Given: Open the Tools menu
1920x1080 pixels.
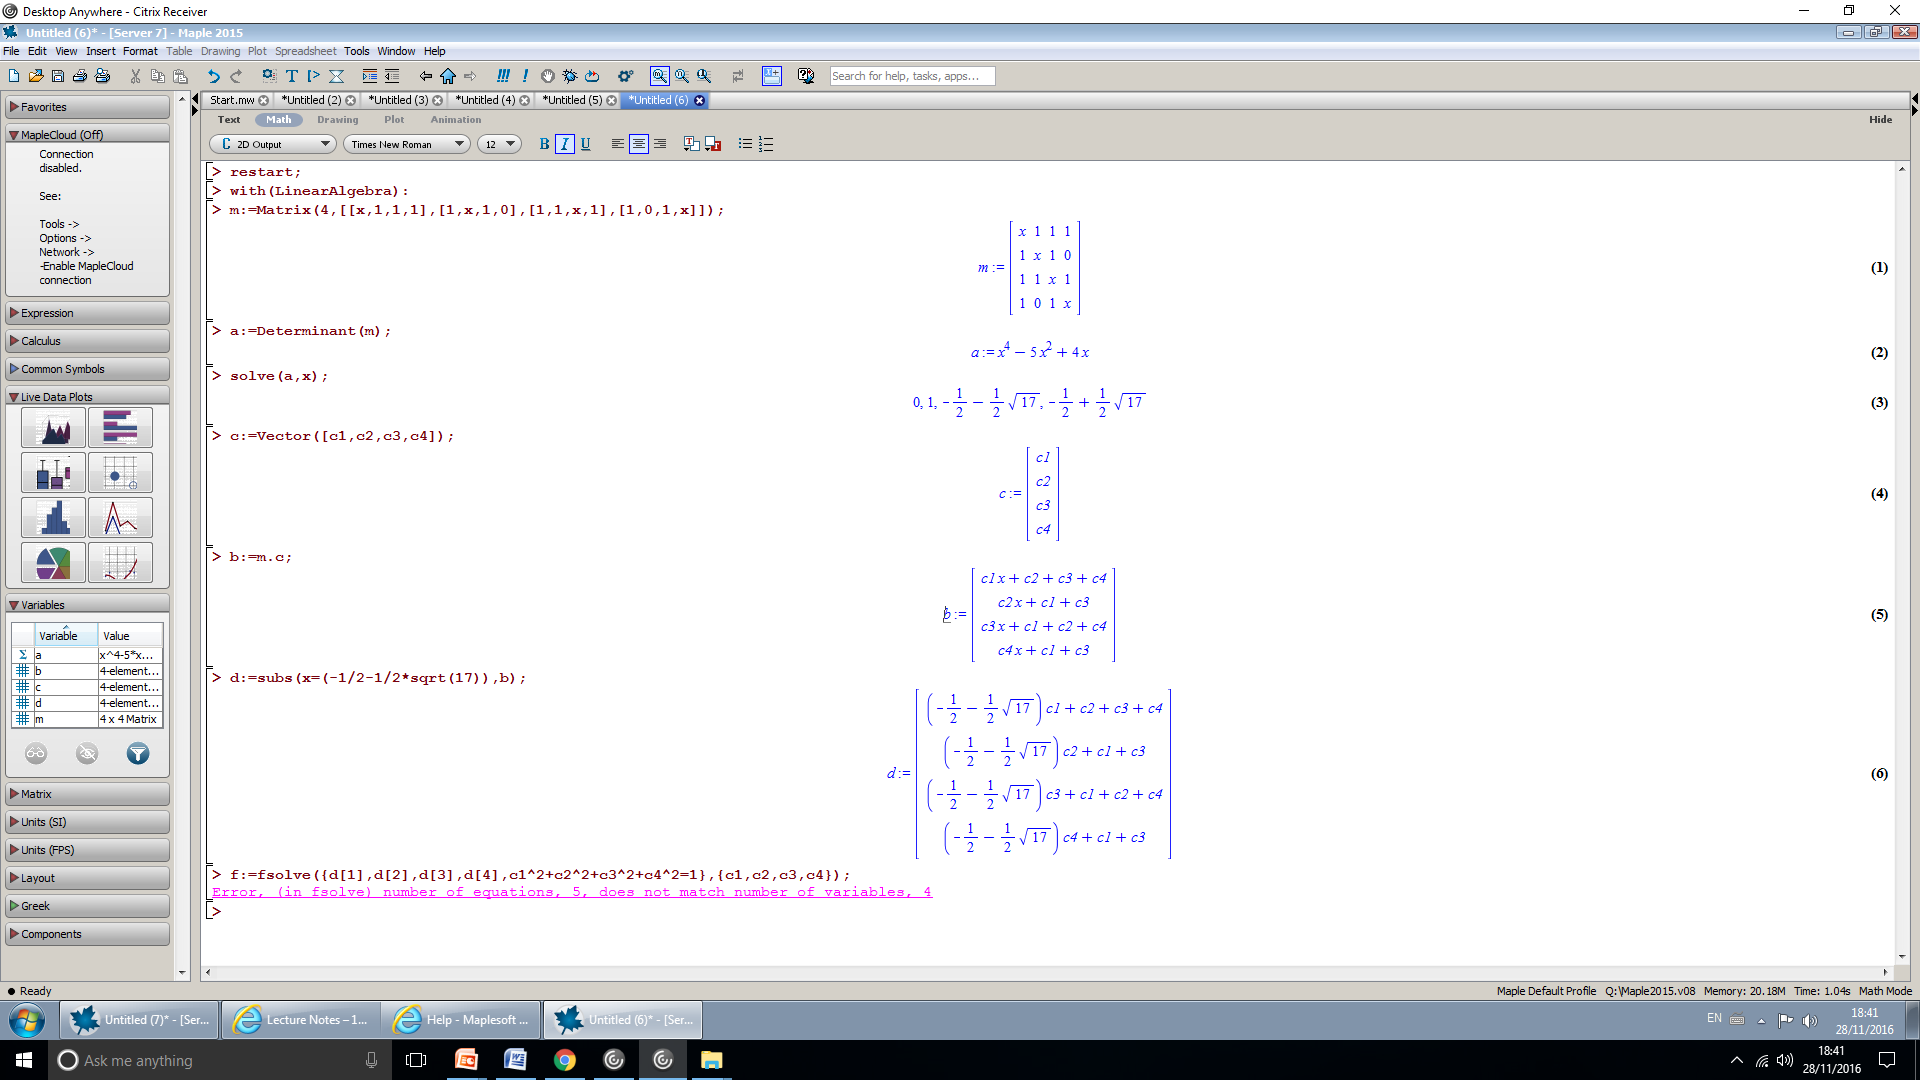Looking at the screenshot, I should (357, 51).
